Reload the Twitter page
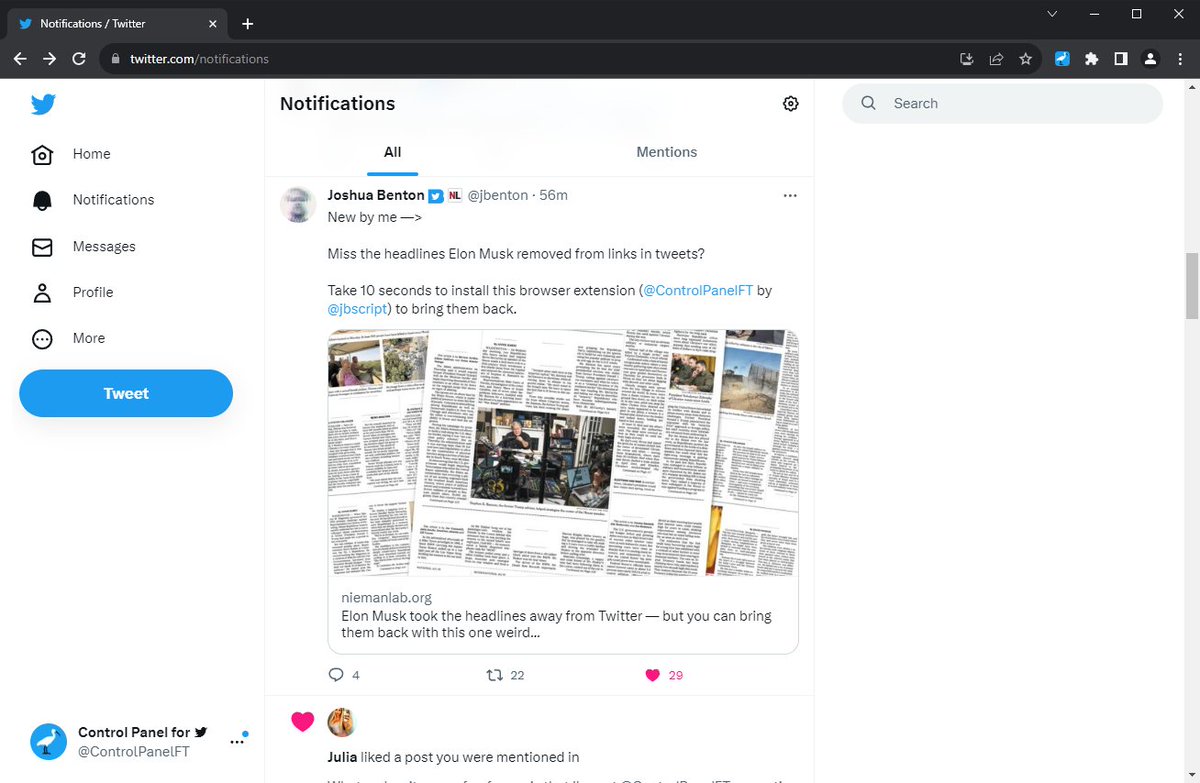The height and width of the screenshot is (783, 1200). 79,59
